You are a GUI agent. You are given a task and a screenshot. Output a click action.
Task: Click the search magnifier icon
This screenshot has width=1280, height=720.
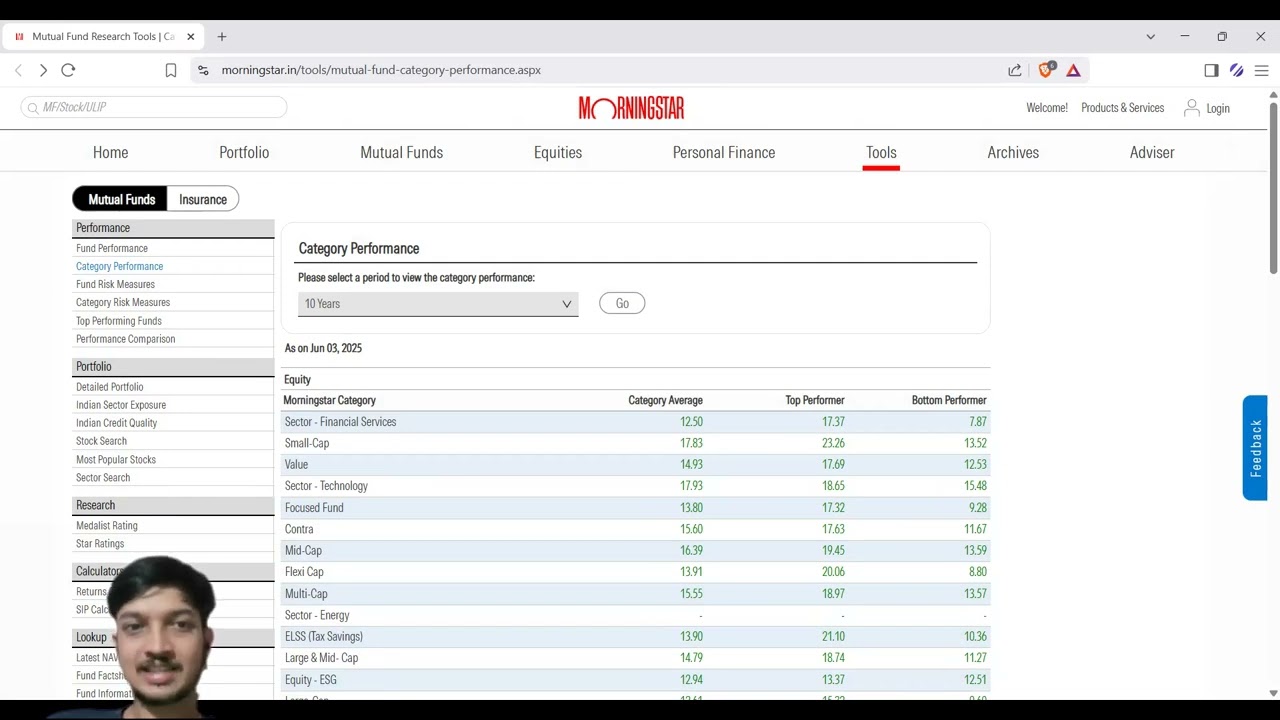pos(33,108)
